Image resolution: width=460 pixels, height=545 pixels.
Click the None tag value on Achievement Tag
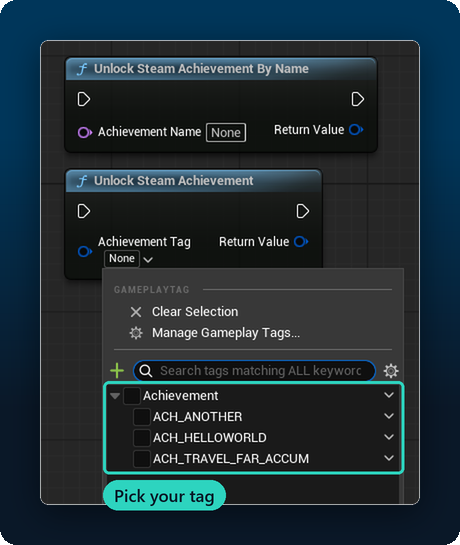[x=122, y=259]
